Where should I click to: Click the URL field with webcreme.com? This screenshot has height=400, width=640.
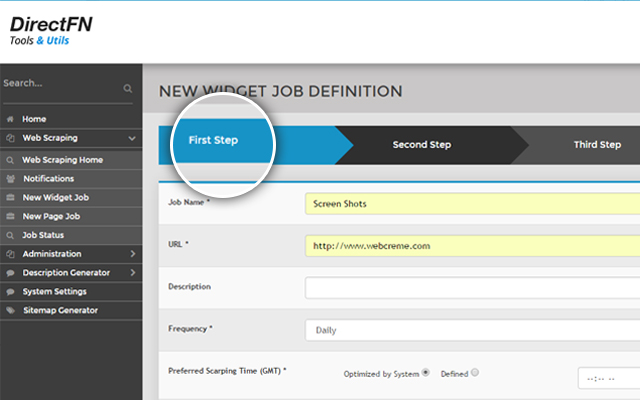[472, 246]
